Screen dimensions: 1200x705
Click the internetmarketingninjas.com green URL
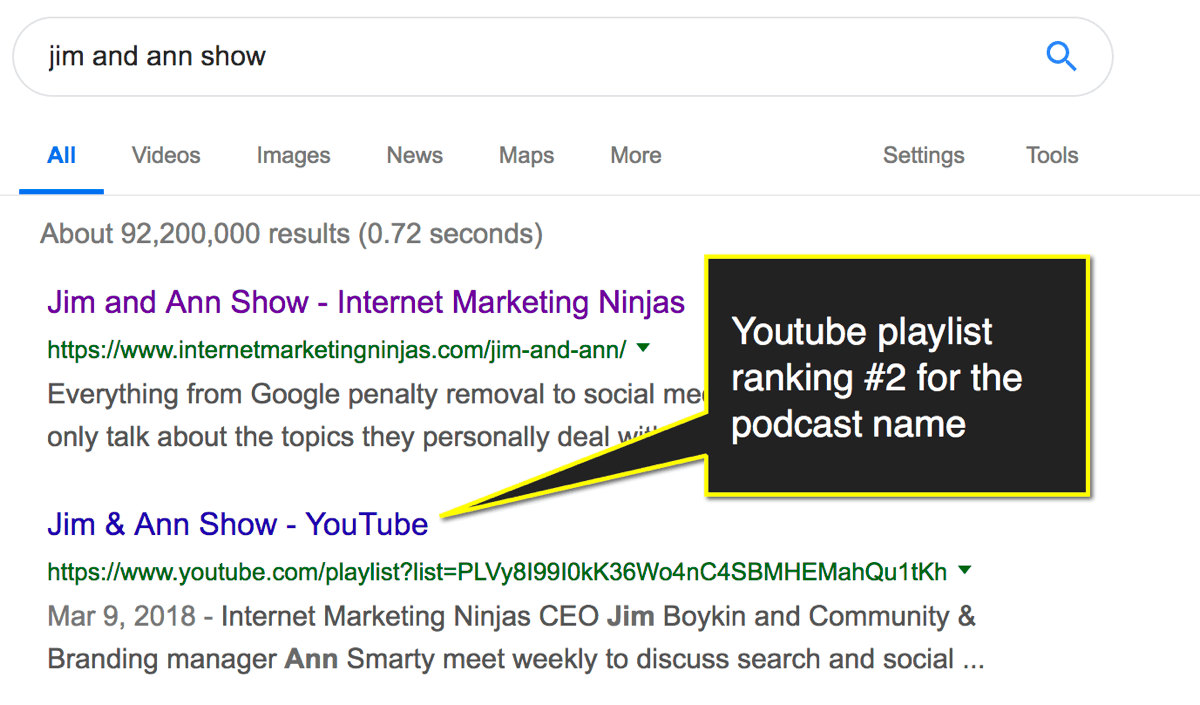pyautogui.click(x=337, y=350)
